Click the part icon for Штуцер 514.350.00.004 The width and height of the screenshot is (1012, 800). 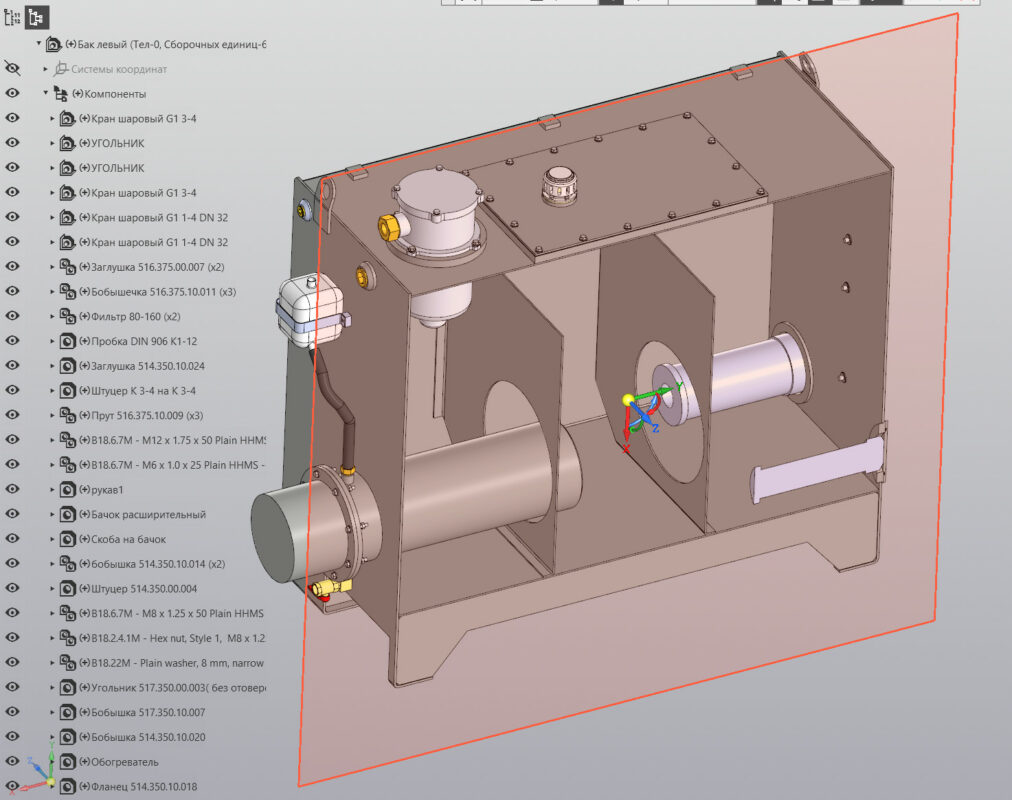pyautogui.click(x=68, y=588)
